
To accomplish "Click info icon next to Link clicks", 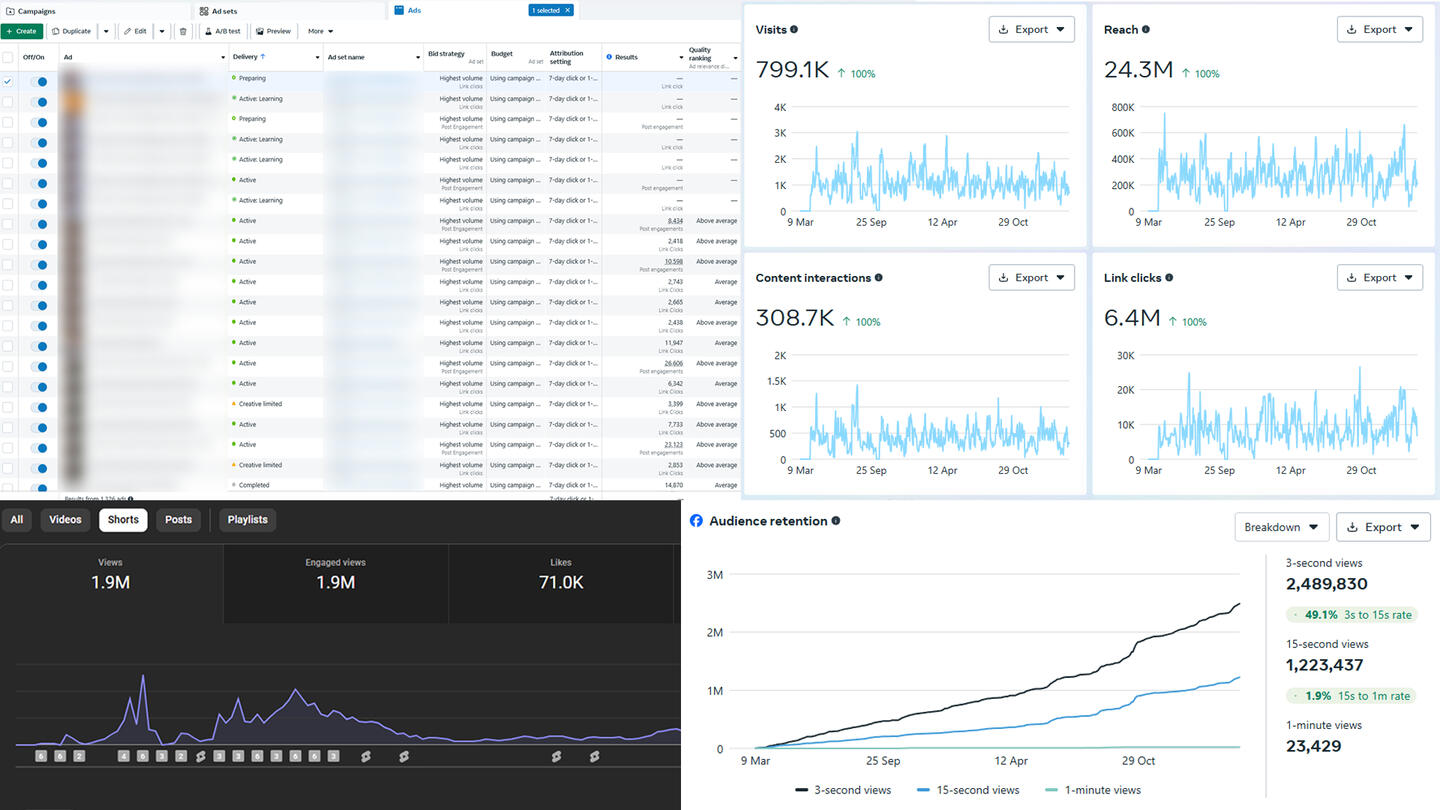I will 1169,278.
